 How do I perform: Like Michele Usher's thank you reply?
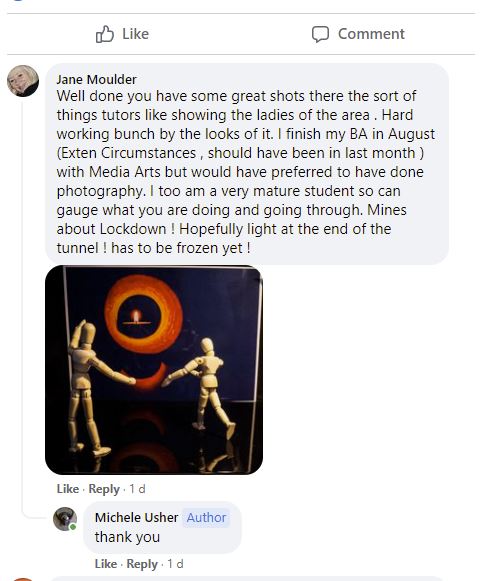pyautogui.click(x=106, y=564)
